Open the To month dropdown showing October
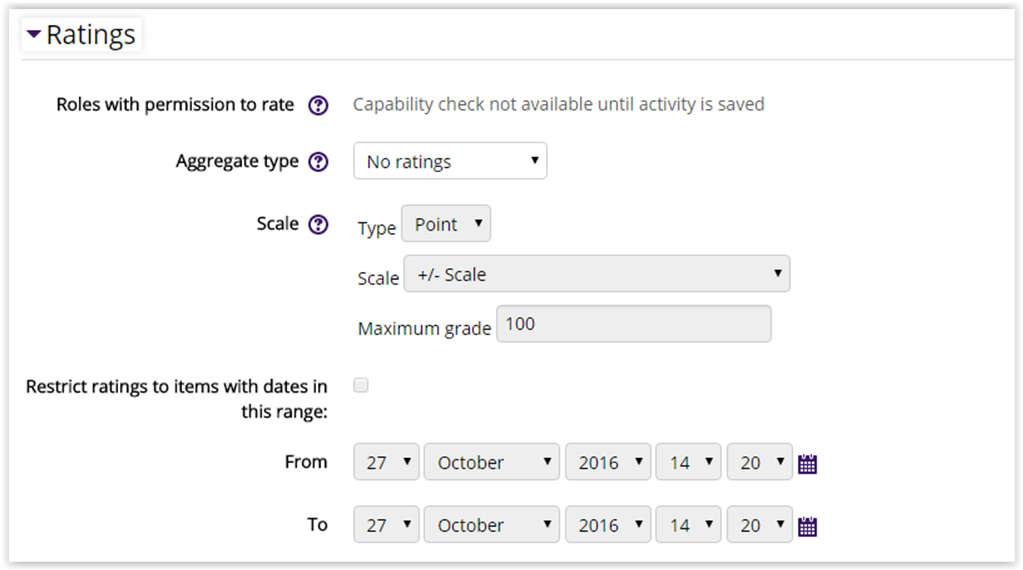 pyautogui.click(x=492, y=525)
